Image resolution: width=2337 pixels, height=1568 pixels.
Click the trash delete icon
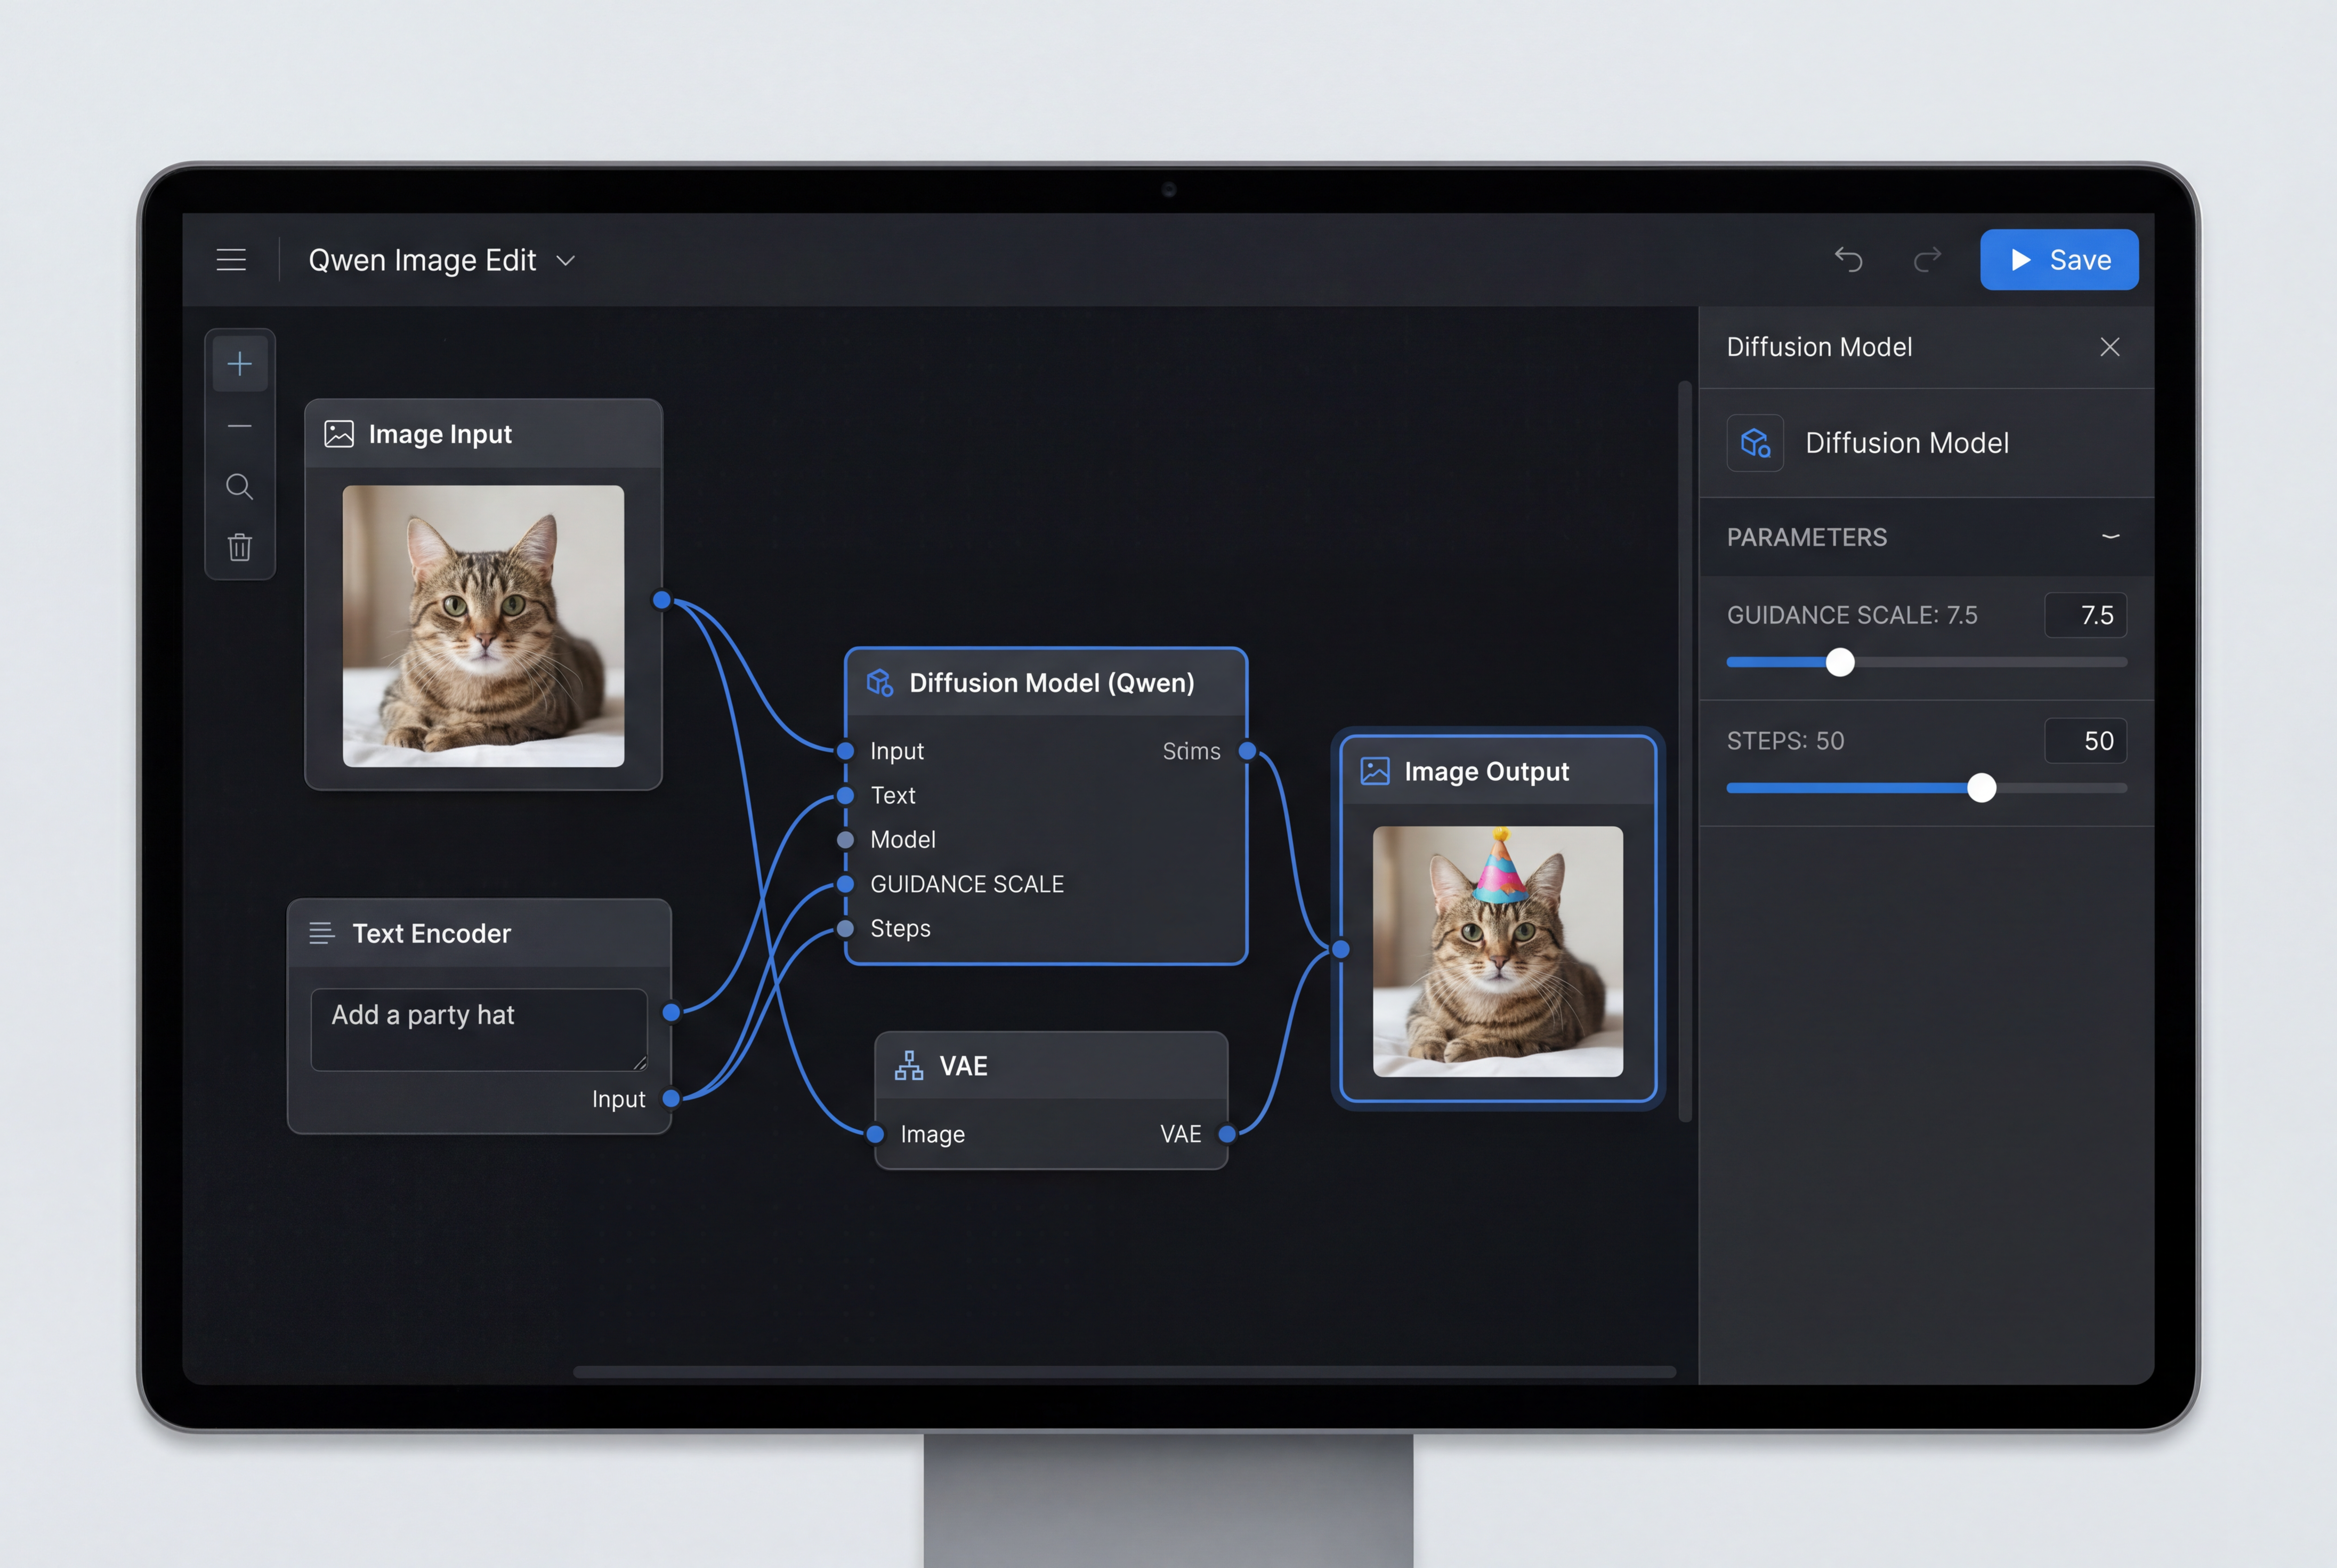click(x=240, y=547)
